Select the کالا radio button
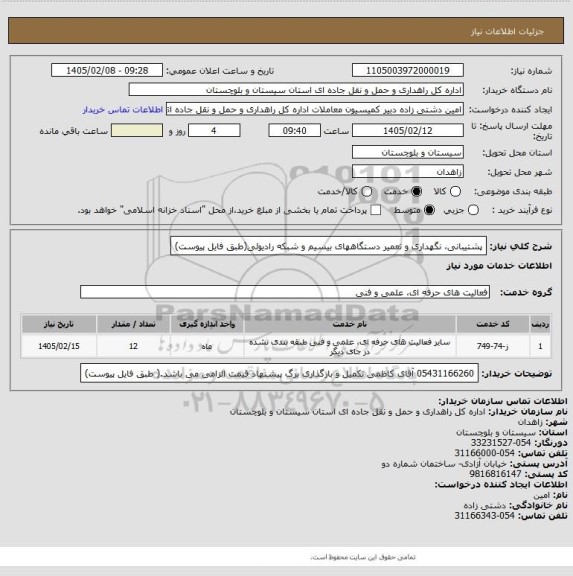This screenshot has width=573, height=576. [x=455, y=191]
